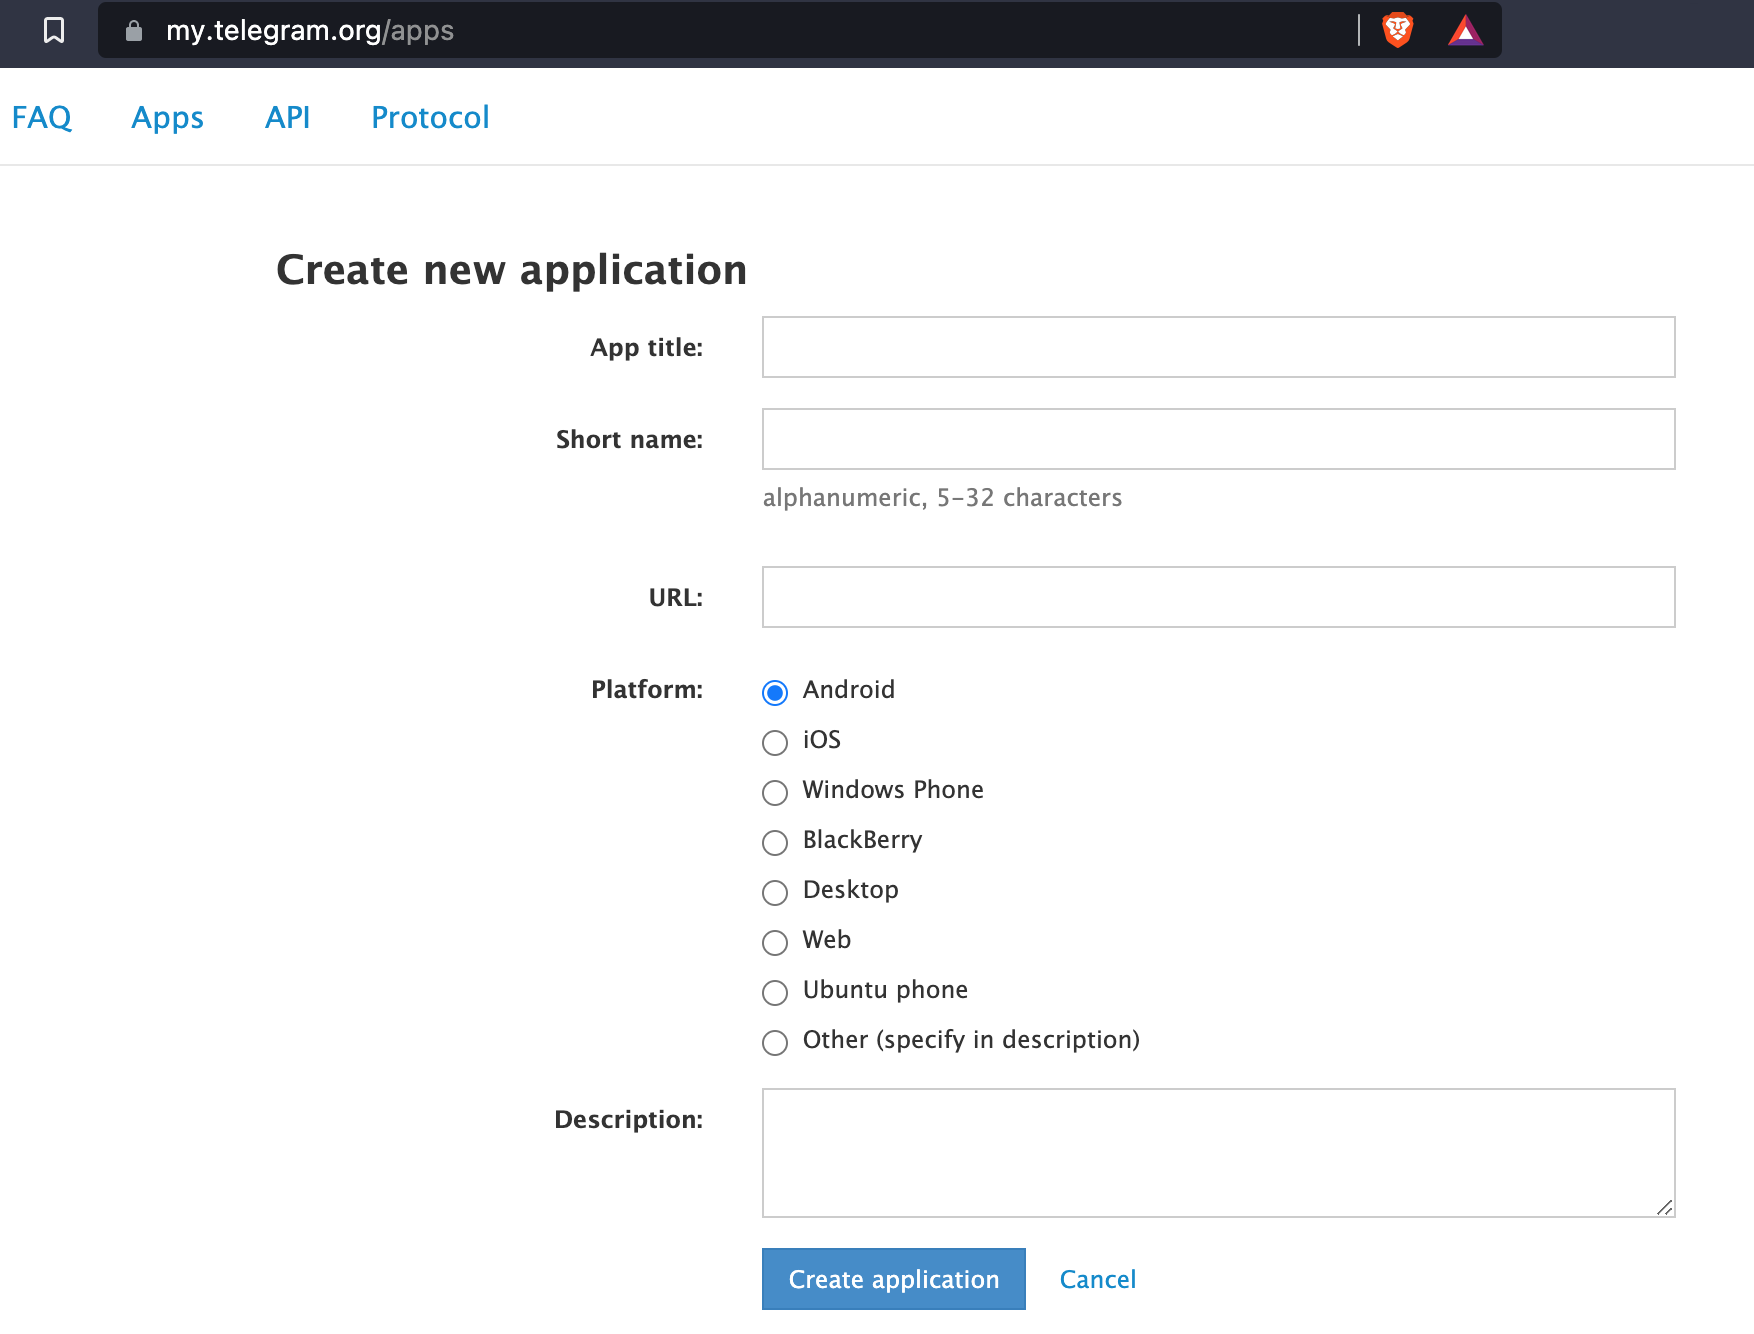This screenshot has width=1754, height=1334.
Task: Click the Short name label
Action: pyautogui.click(x=629, y=439)
